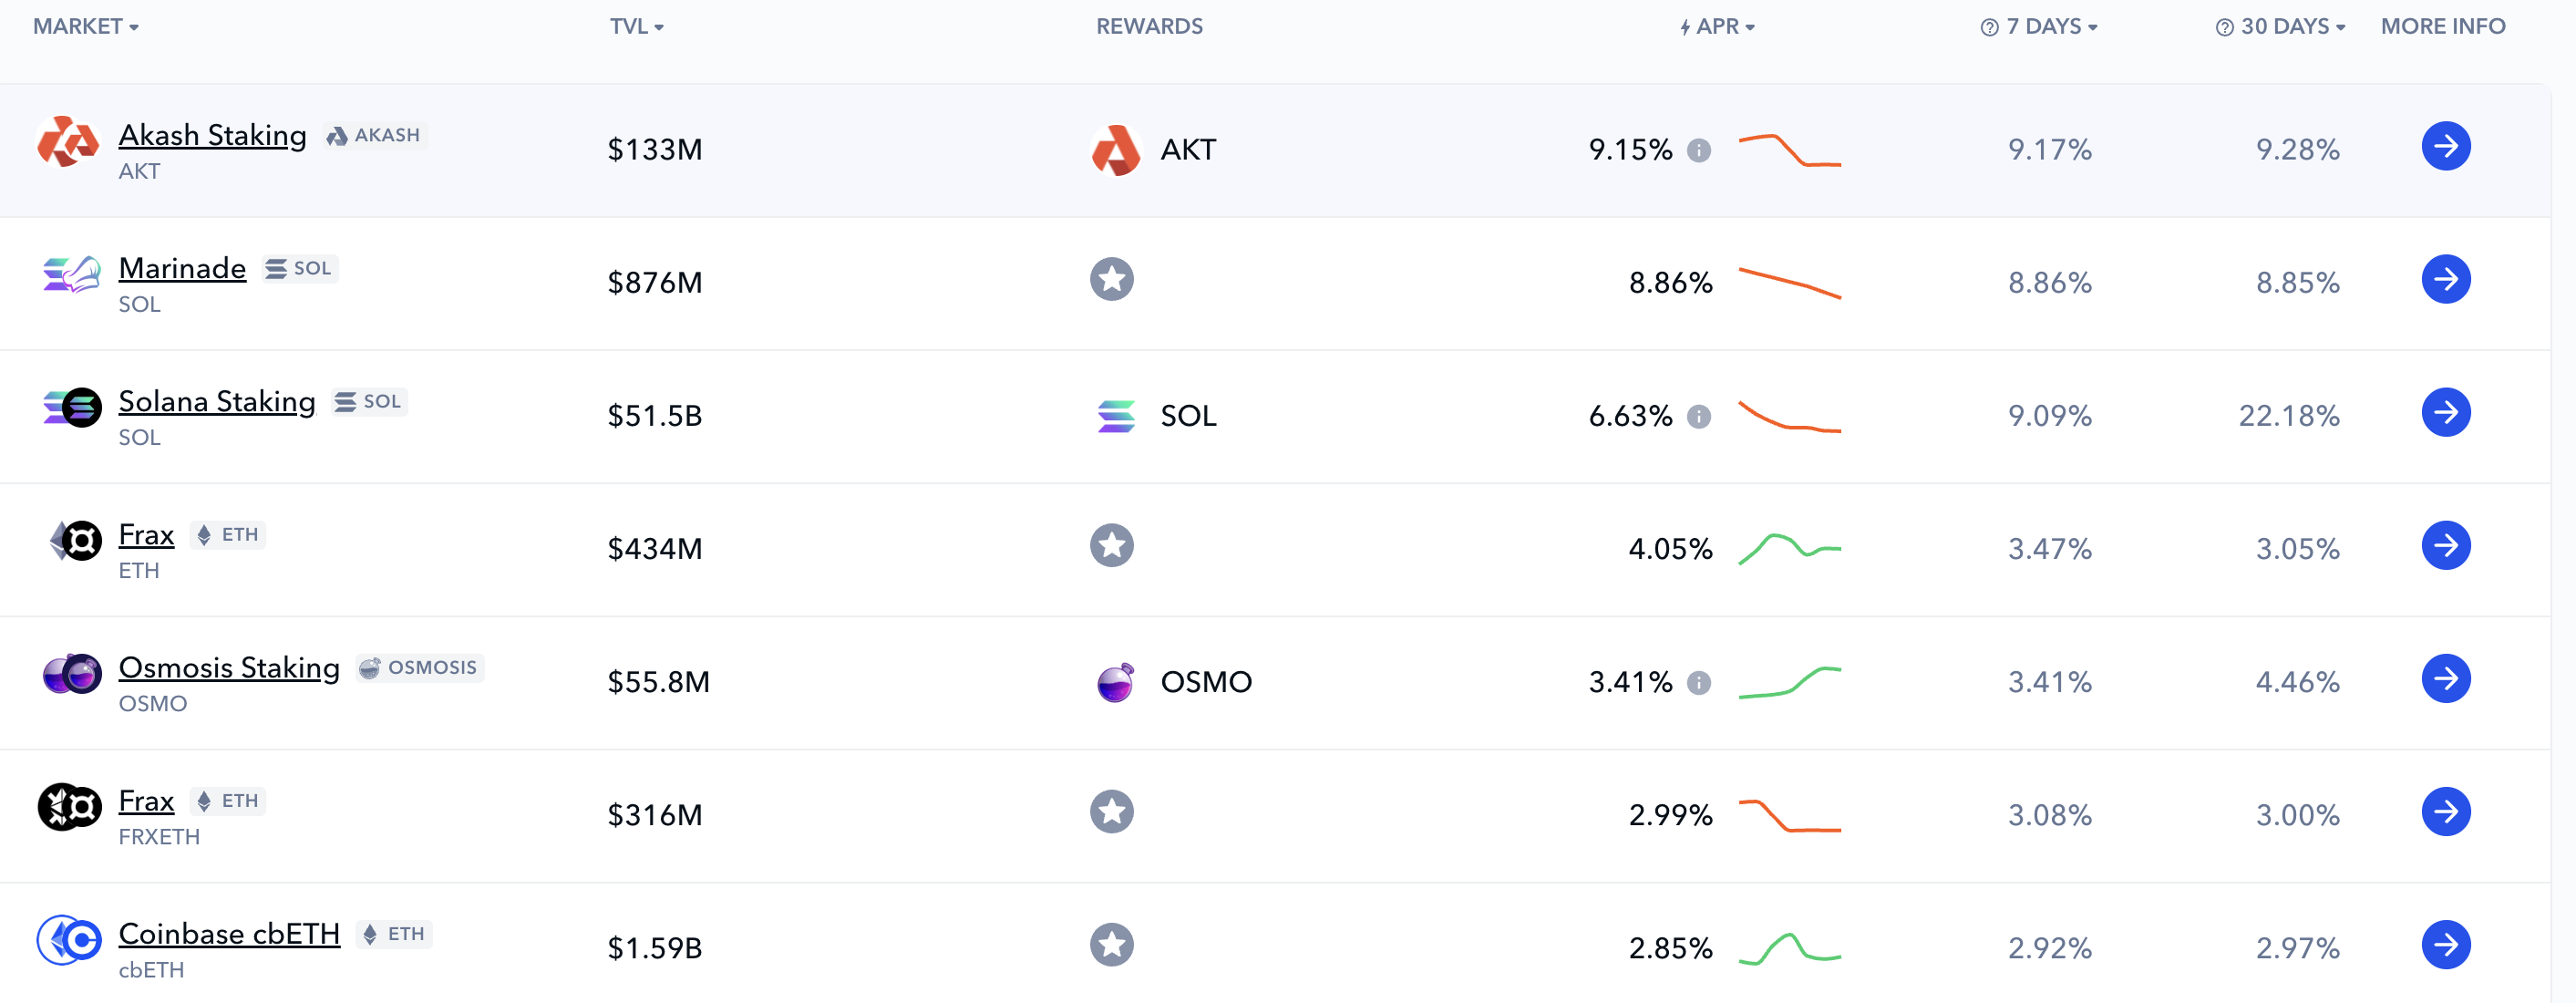Open the Coinbase cbETH market link

pos(229,933)
